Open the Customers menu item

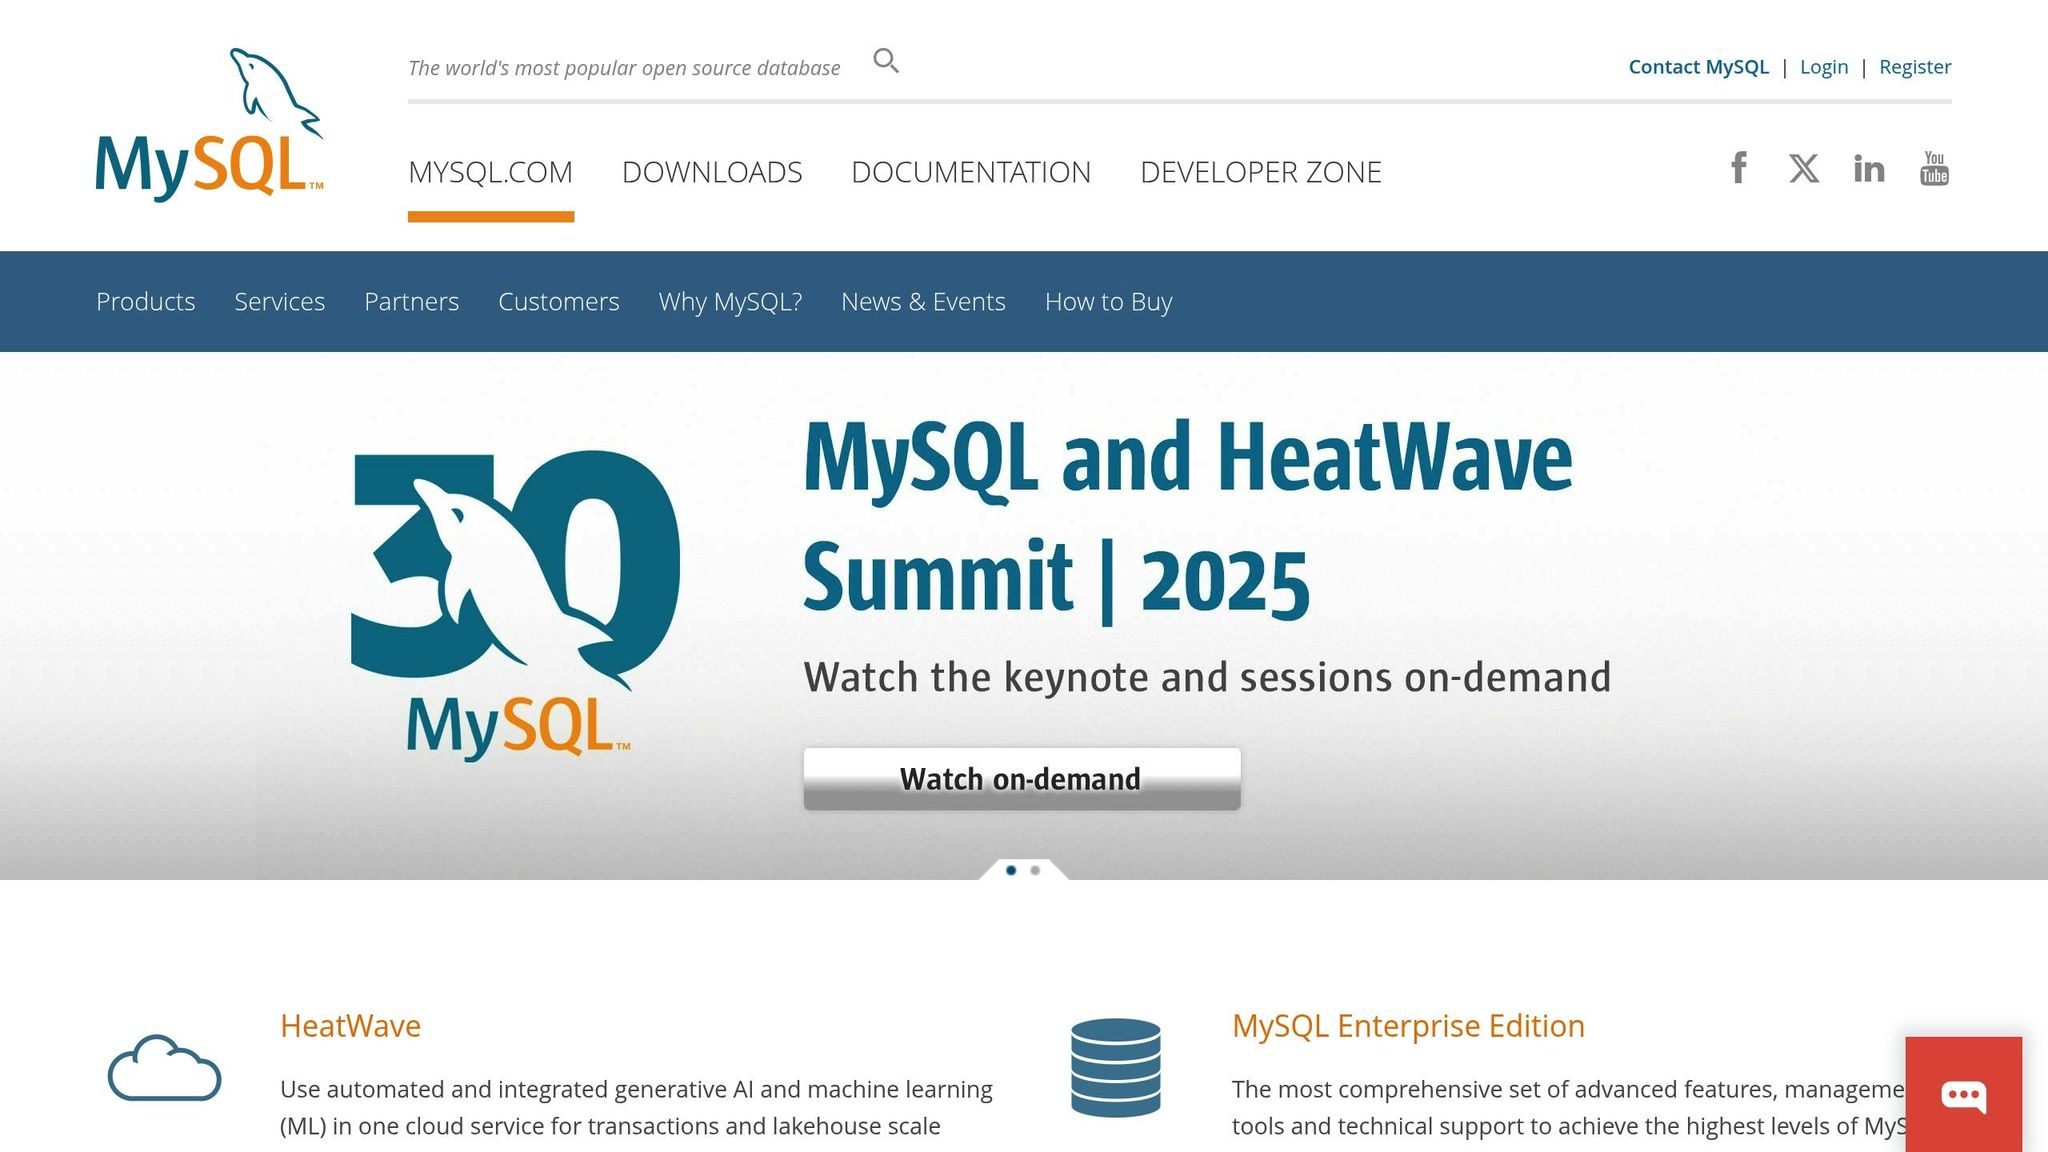point(559,302)
